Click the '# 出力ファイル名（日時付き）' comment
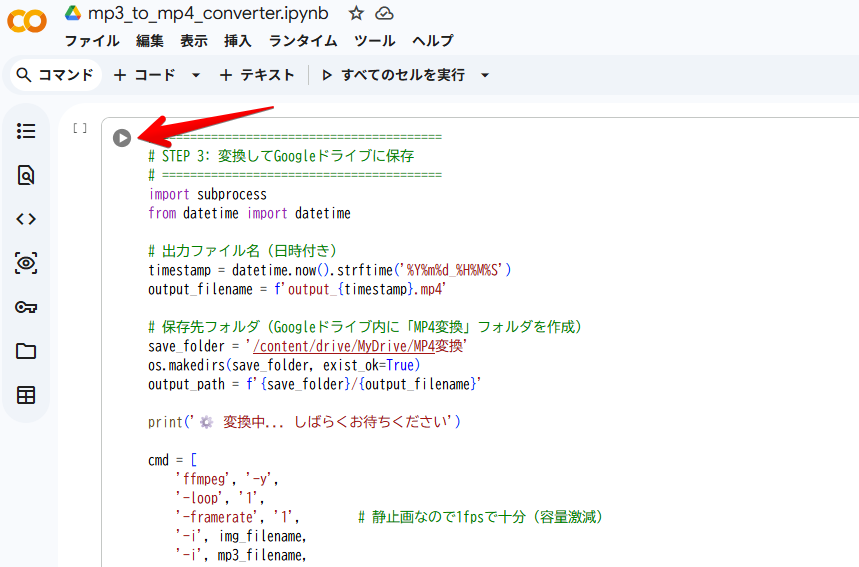This screenshot has width=859, height=567. tap(242, 251)
